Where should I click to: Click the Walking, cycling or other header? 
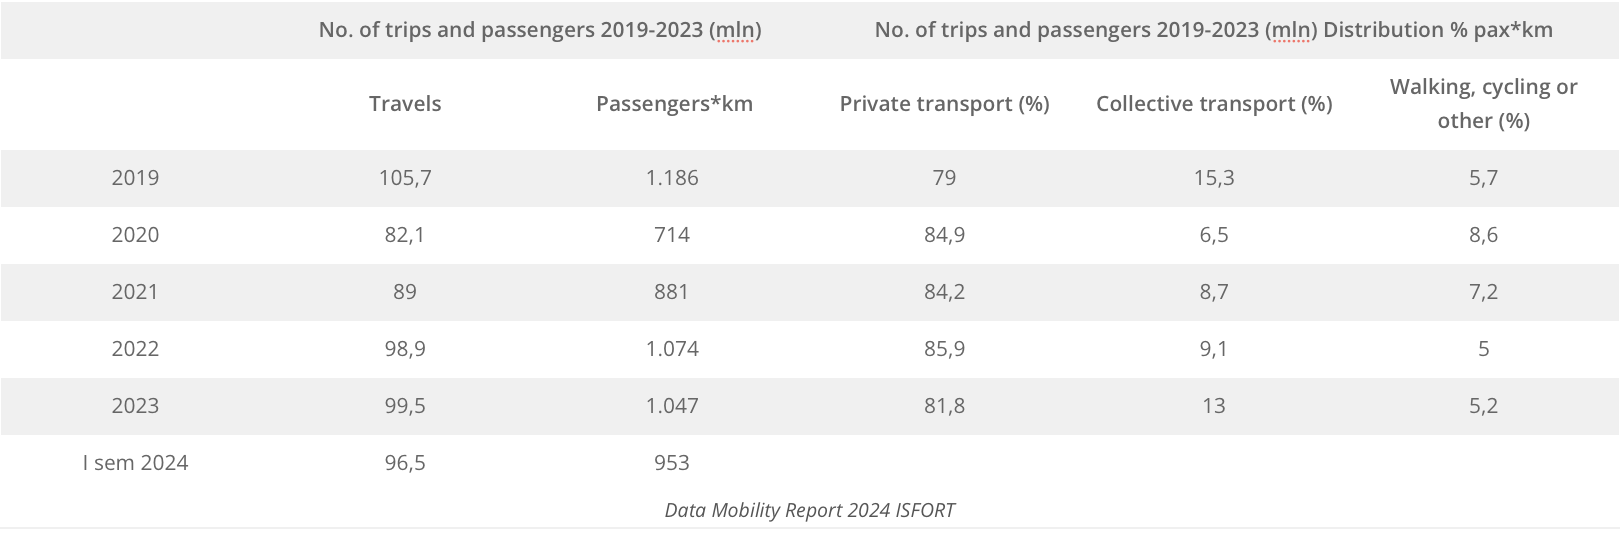coord(1483,104)
